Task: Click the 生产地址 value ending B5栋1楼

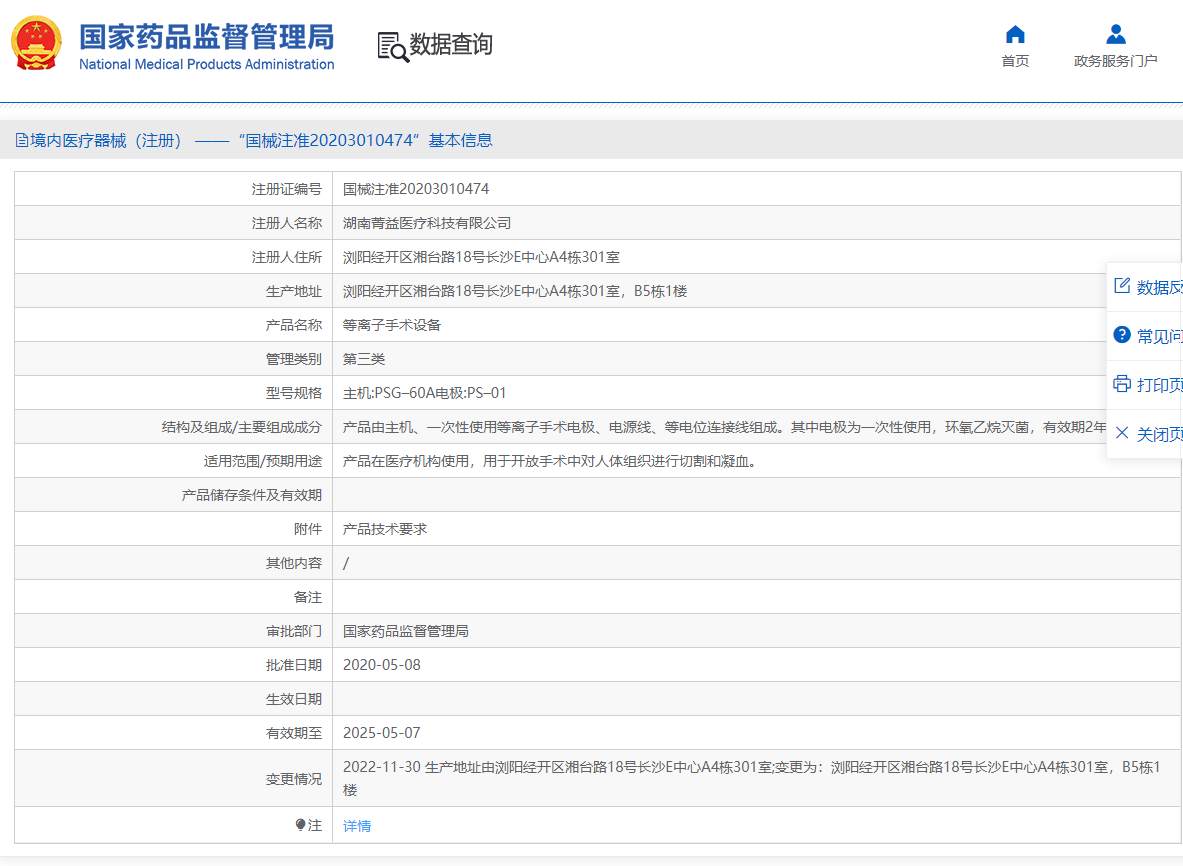Action: point(515,290)
